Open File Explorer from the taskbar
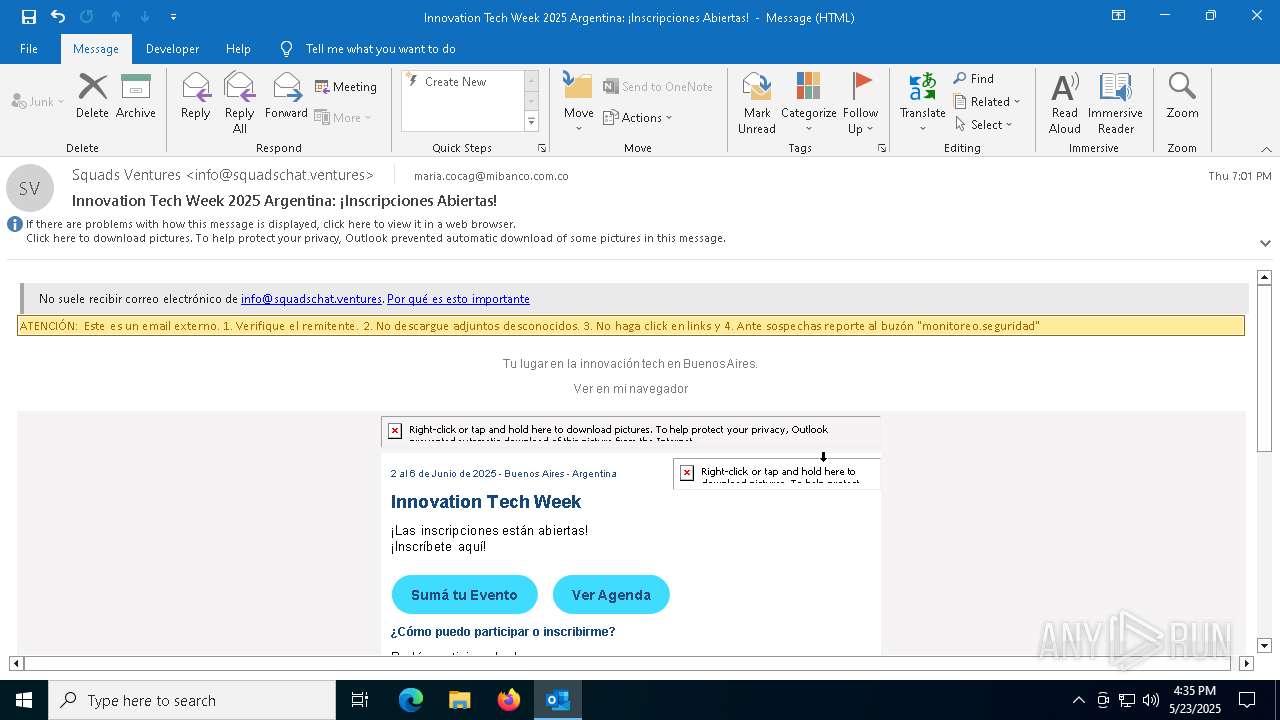The width and height of the screenshot is (1280, 720). pyautogui.click(x=460, y=700)
